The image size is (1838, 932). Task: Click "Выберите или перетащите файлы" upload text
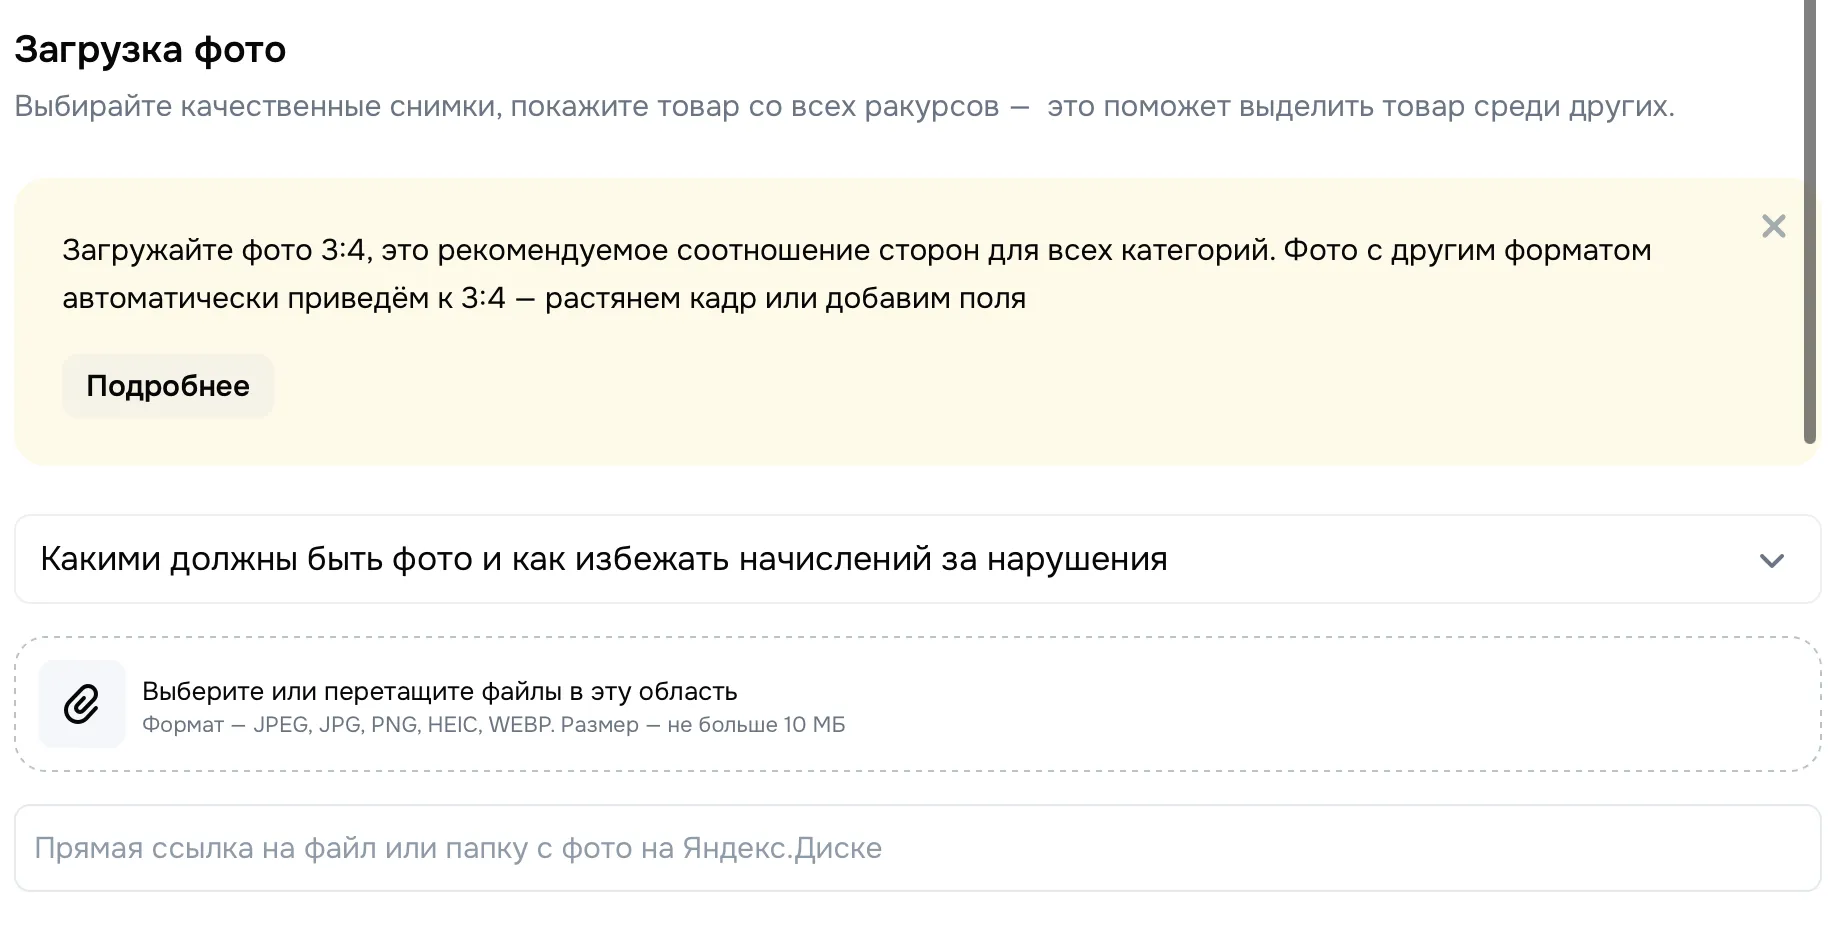(439, 691)
